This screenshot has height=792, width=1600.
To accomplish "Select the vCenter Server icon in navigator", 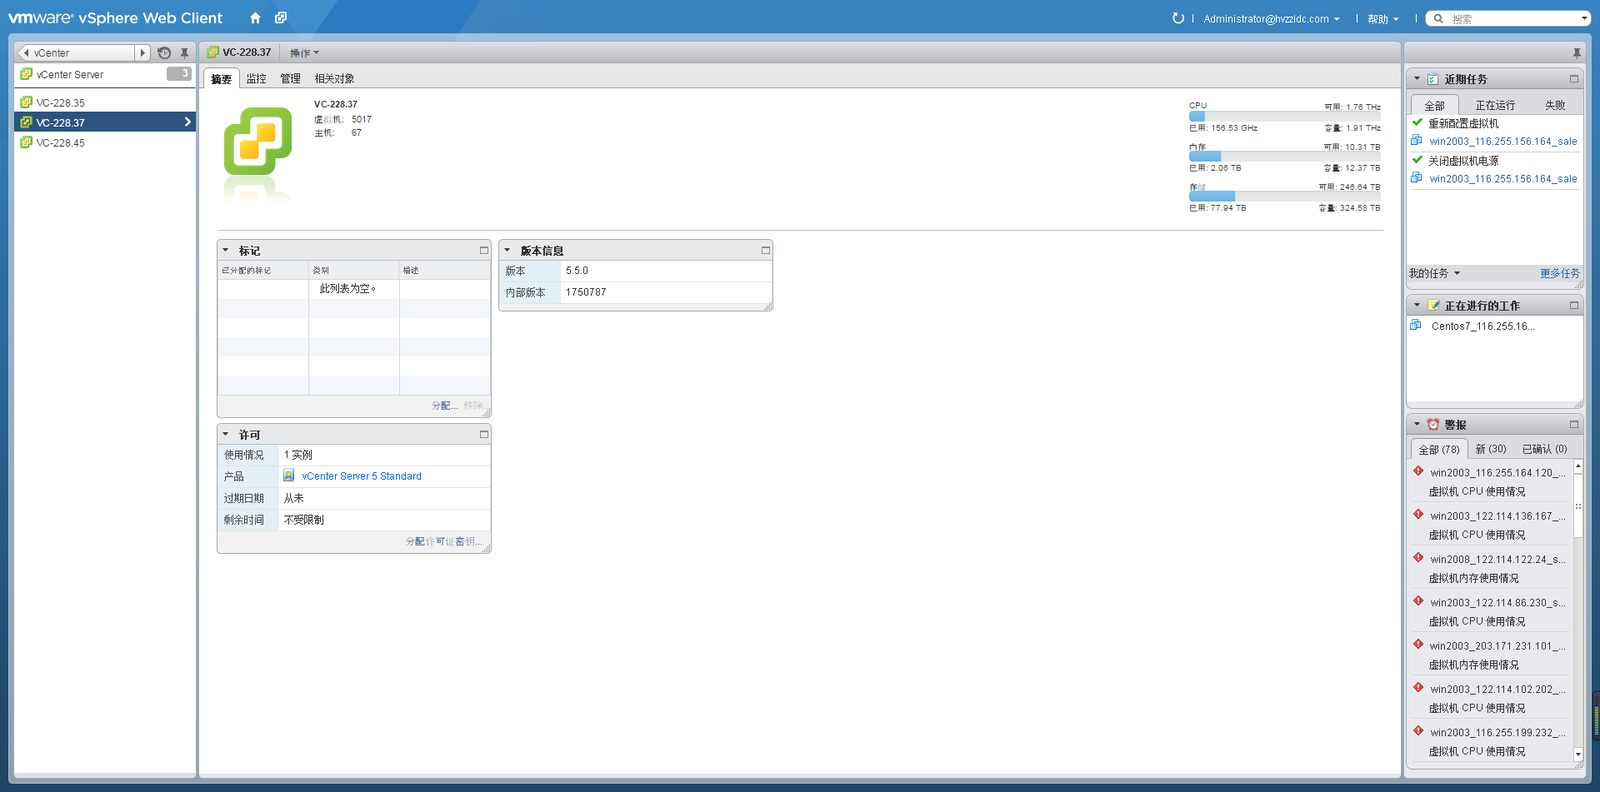I will [27, 74].
